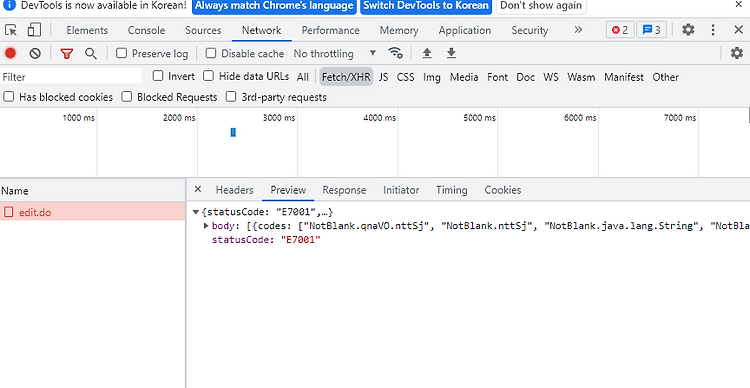750x388 pixels.
Task: Switch to the Performance tab
Action: [330, 30]
